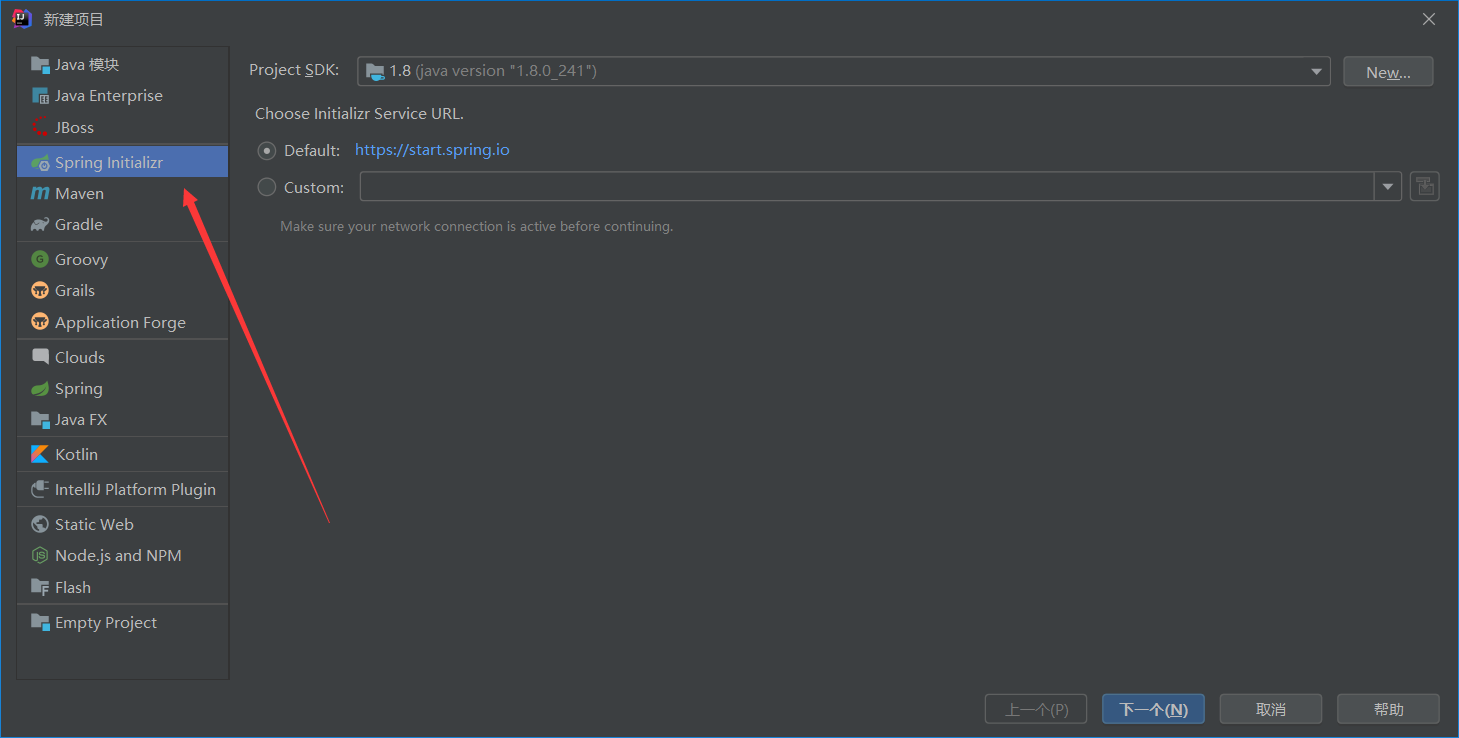Select the Custom service URL radio button

pos(267,187)
